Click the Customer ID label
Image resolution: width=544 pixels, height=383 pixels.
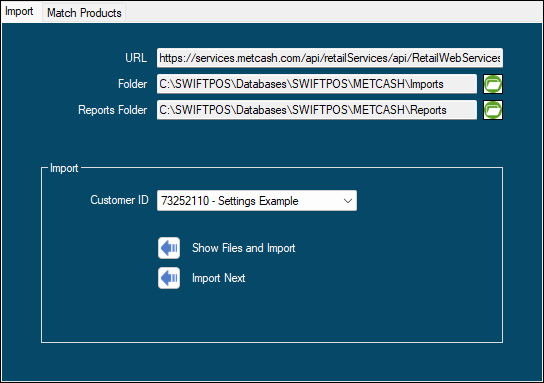(x=119, y=200)
